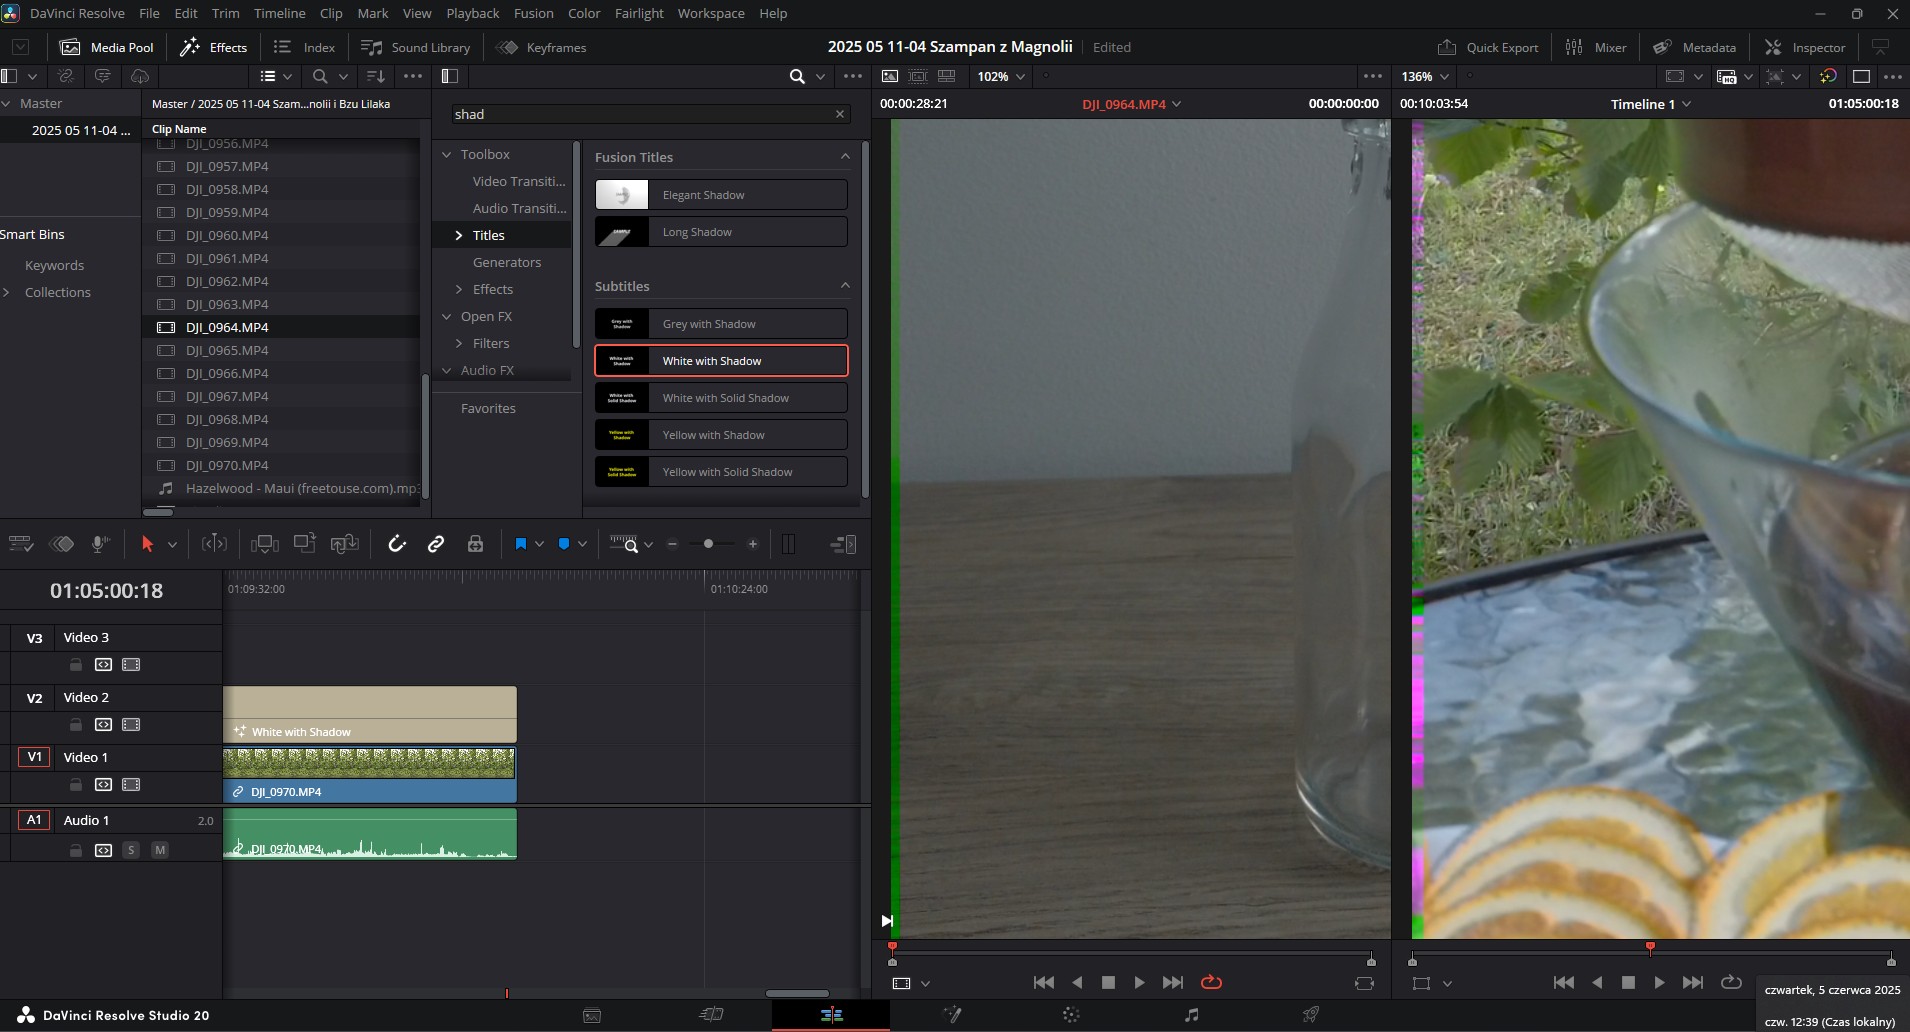Open the Playback menu
This screenshot has height=1032, width=1910.
473,13
